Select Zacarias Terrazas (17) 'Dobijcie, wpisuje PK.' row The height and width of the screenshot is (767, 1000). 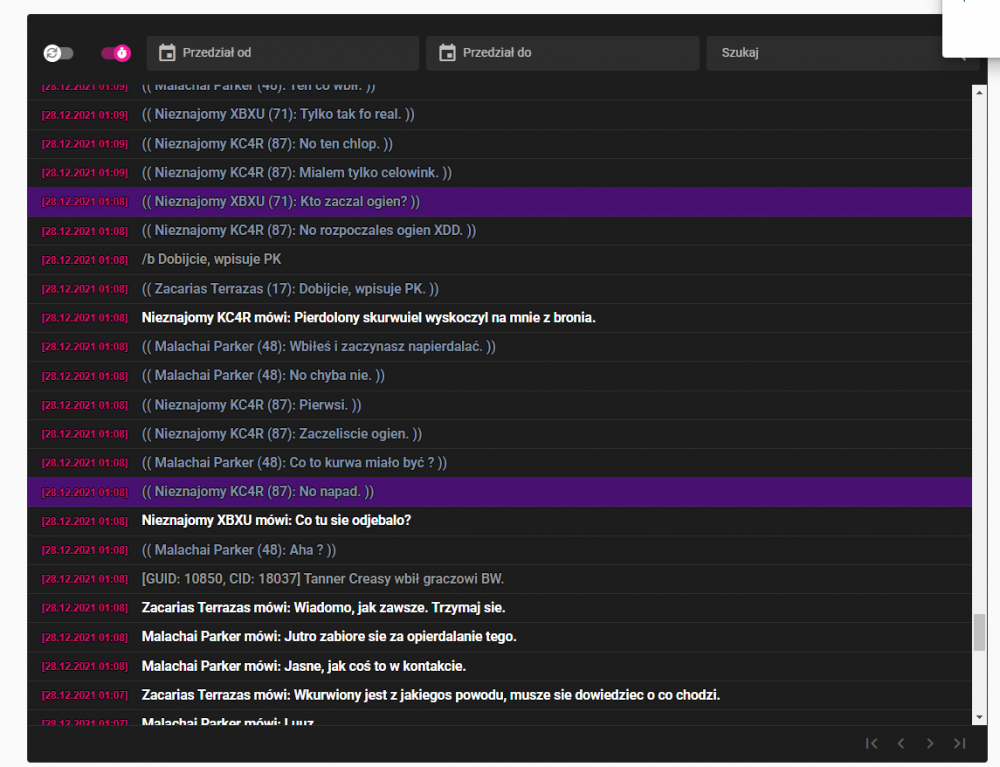coord(499,289)
